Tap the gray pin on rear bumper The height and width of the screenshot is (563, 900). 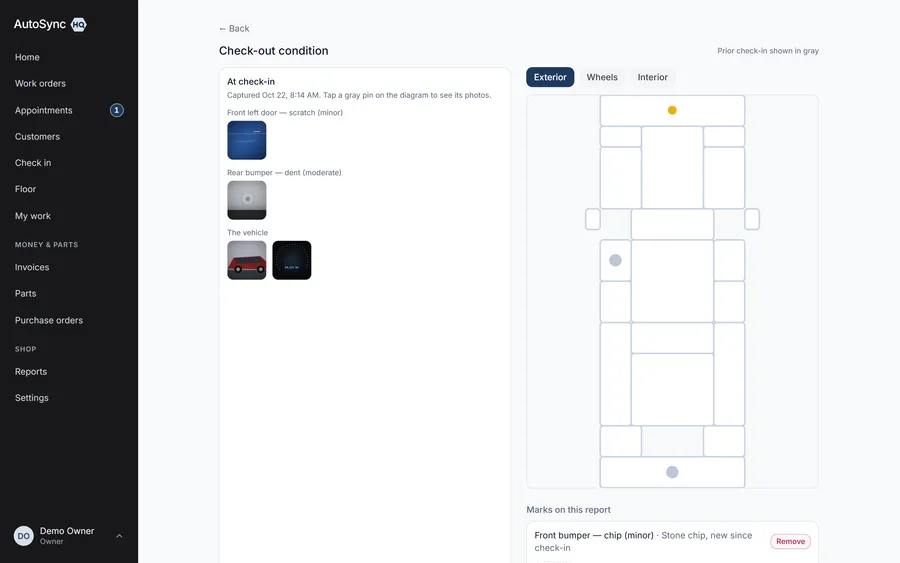[x=672, y=472]
